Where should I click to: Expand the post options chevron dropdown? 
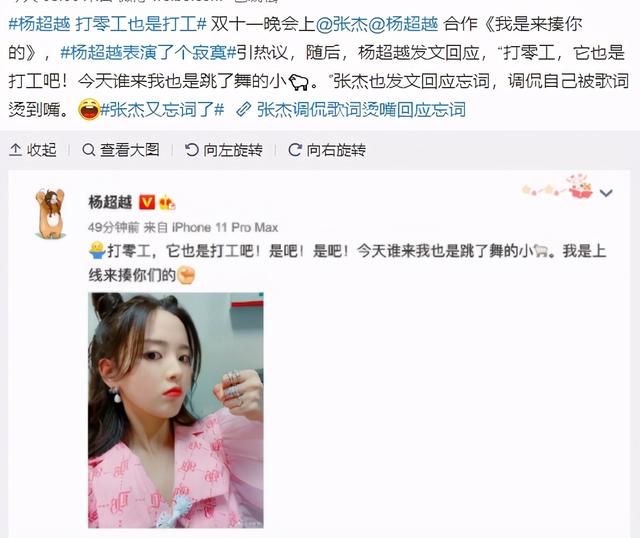[x=606, y=193]
